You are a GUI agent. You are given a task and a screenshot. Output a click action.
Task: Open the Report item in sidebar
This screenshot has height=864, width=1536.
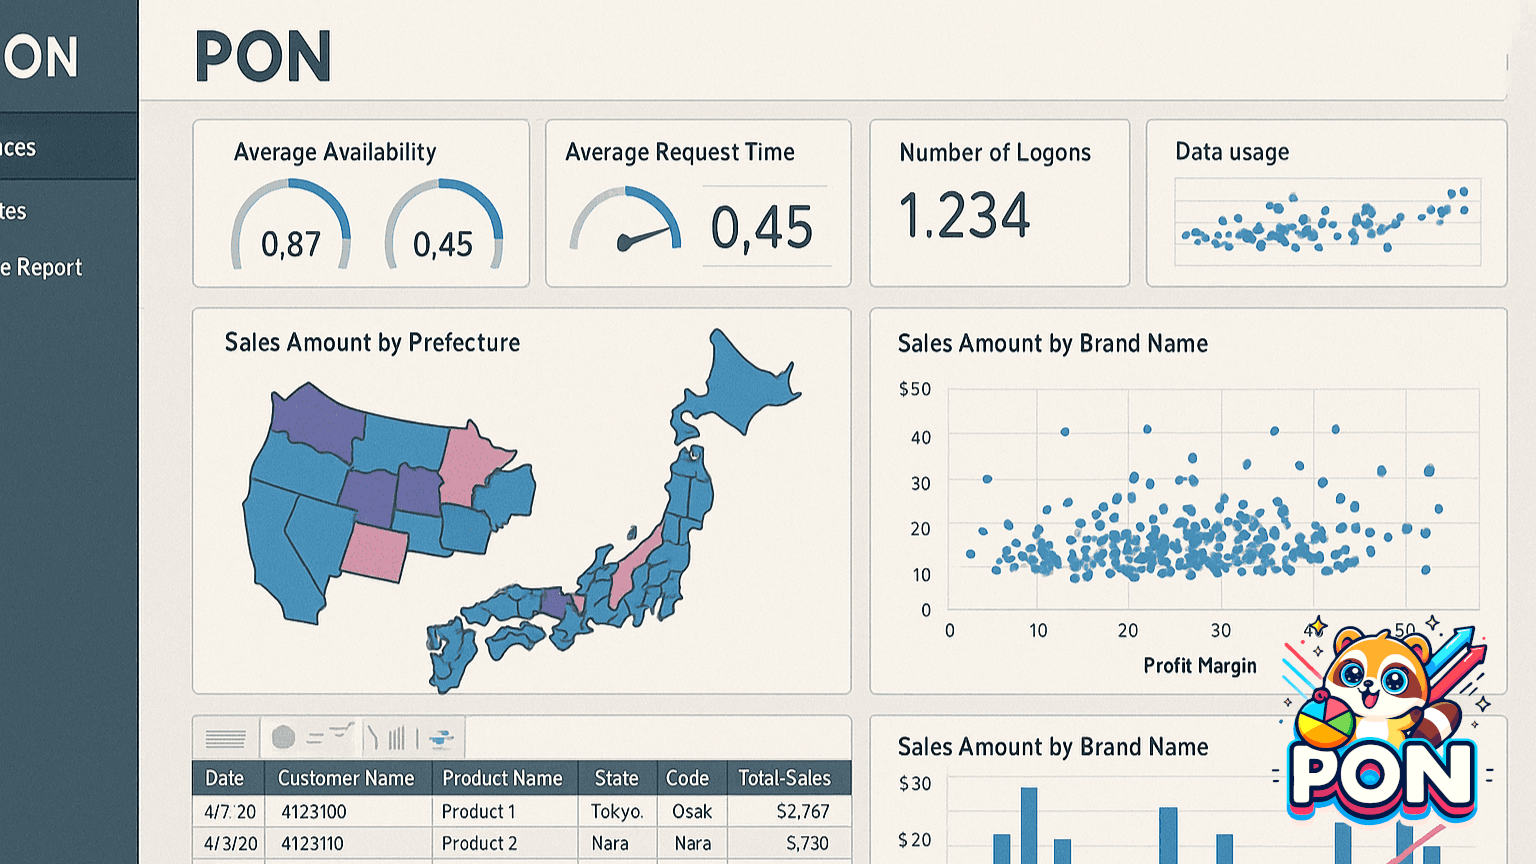click(41, 267)
